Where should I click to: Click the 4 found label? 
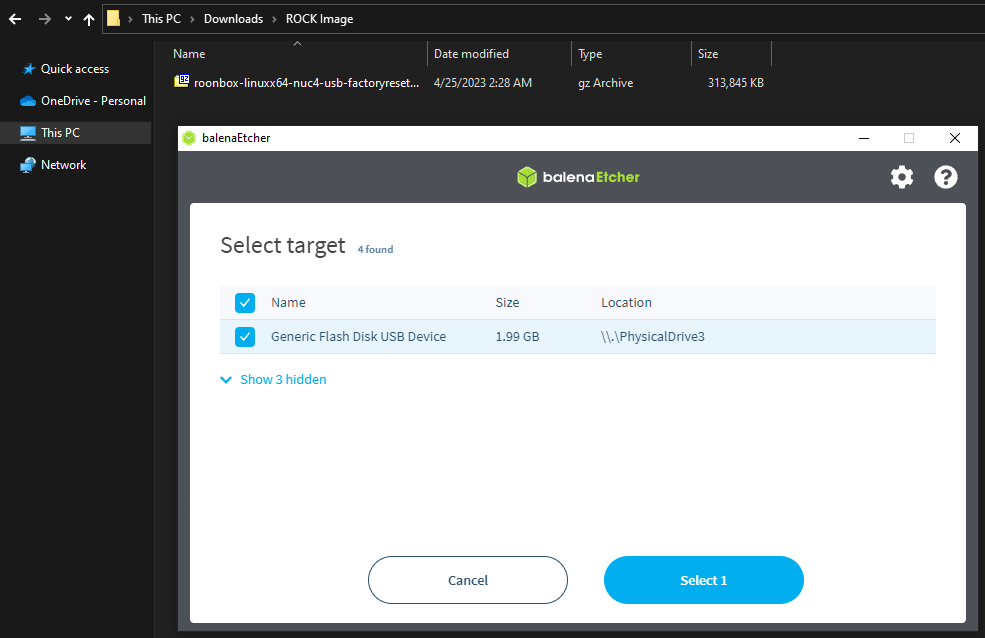(375, 249)
